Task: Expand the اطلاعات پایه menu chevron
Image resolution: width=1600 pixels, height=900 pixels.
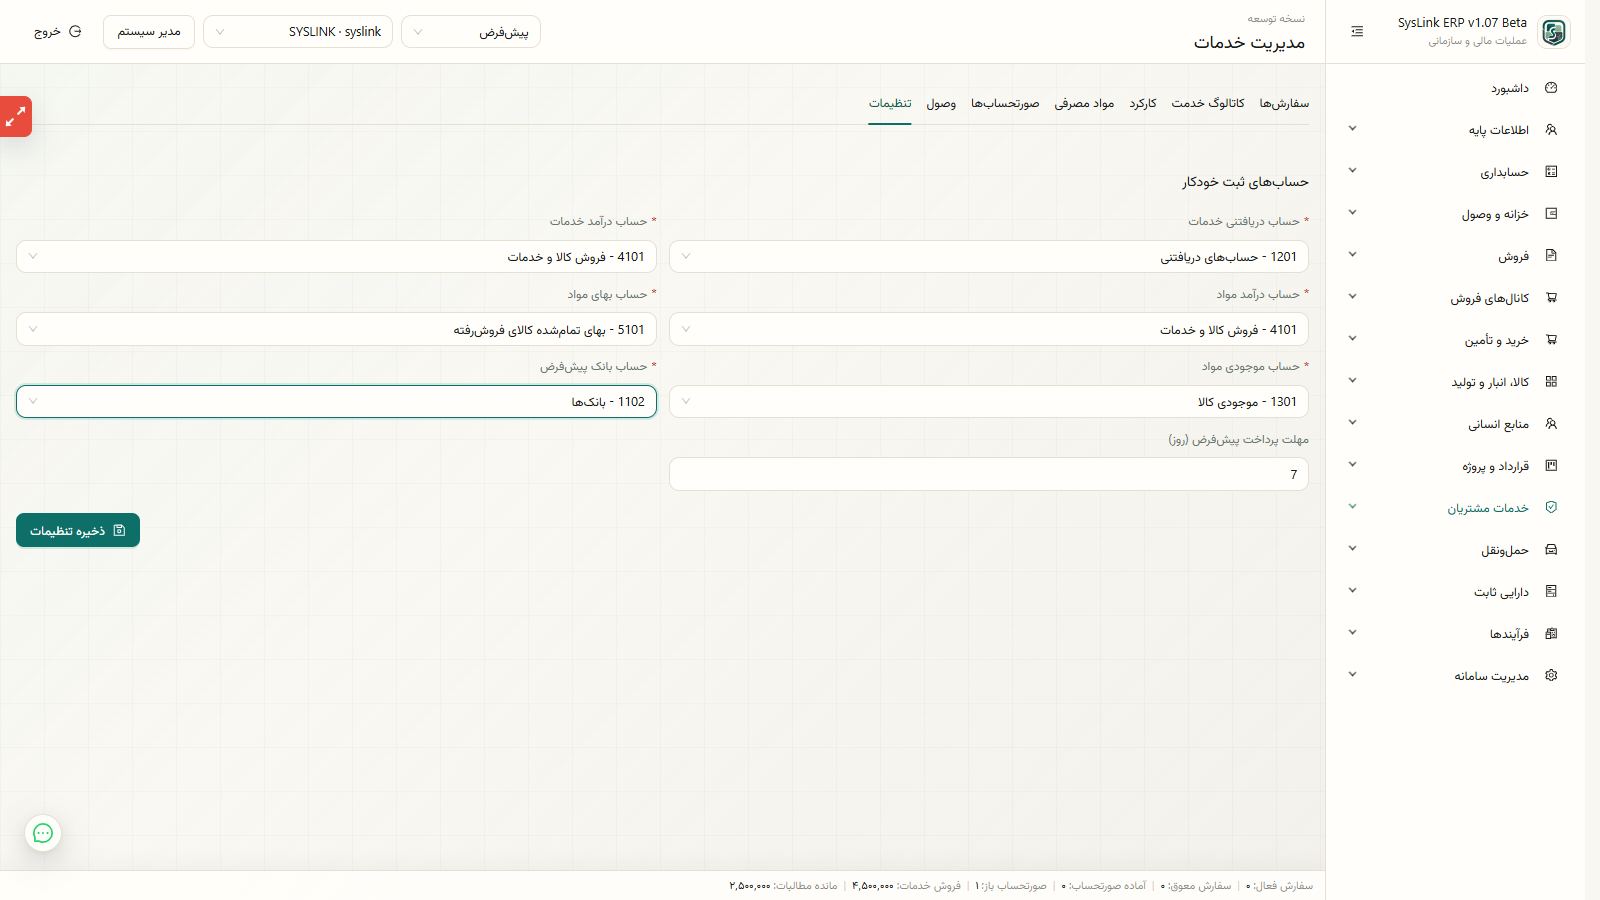Action: [x=1352, y=129]
